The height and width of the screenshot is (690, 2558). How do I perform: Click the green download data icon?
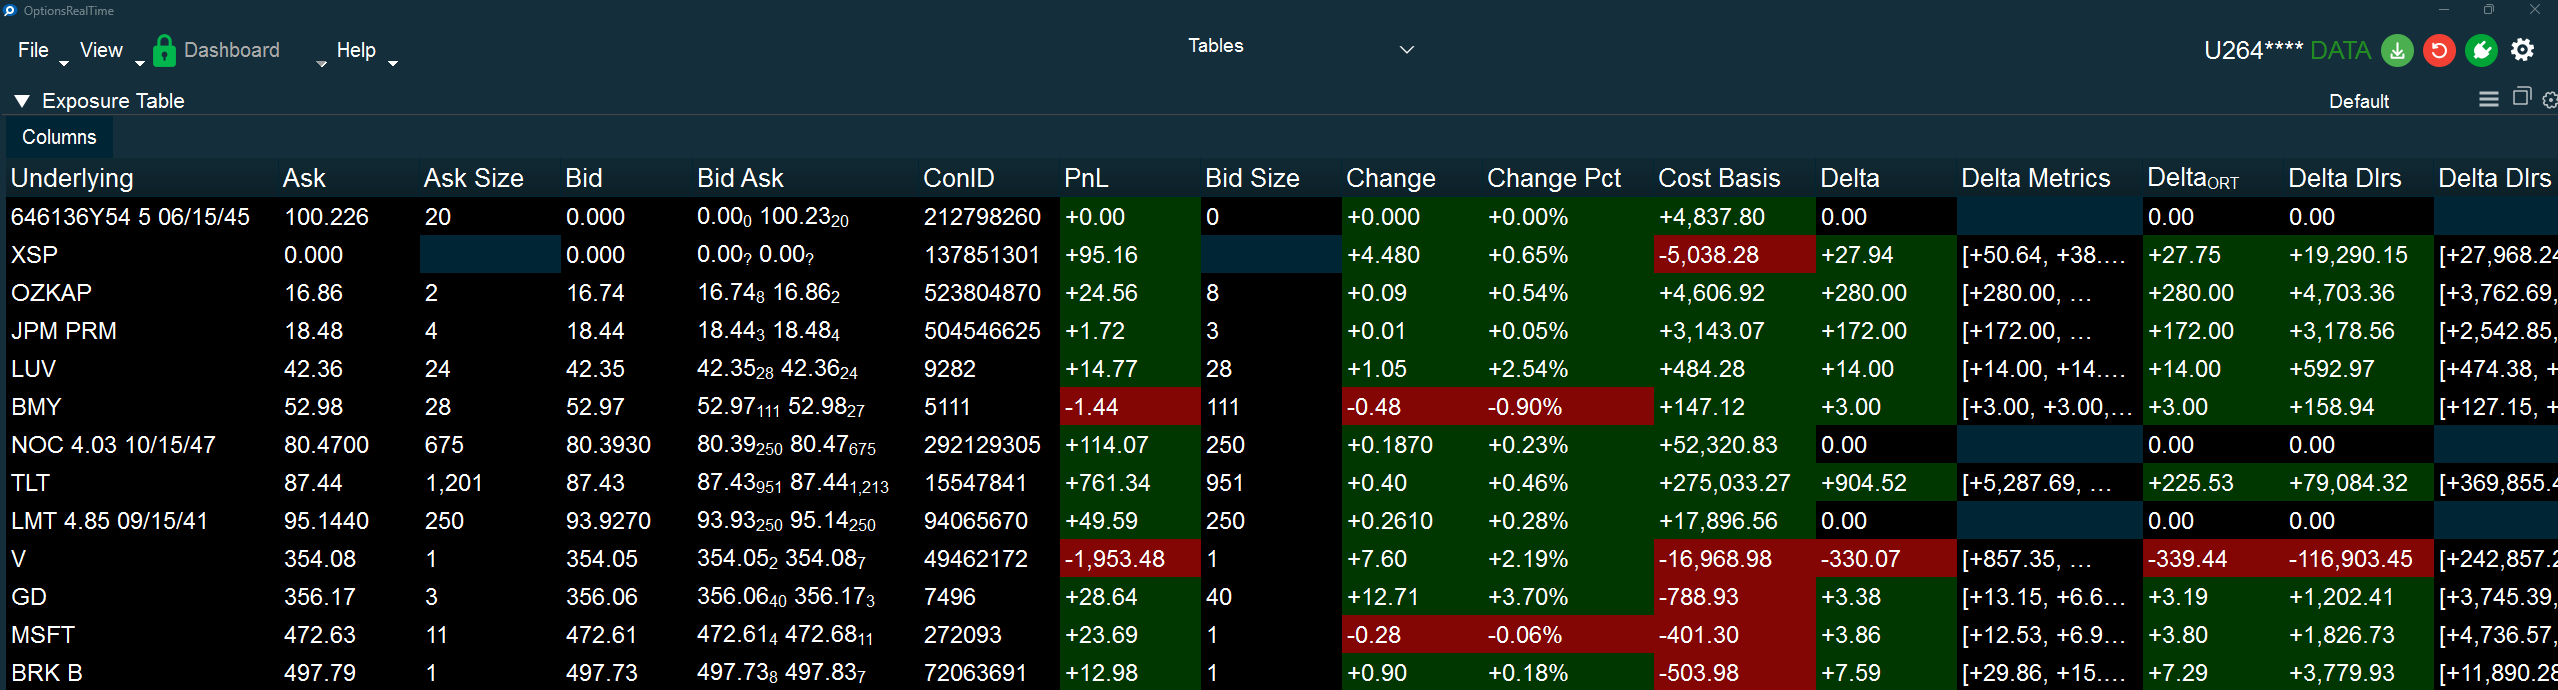[x=2397, y=50]
